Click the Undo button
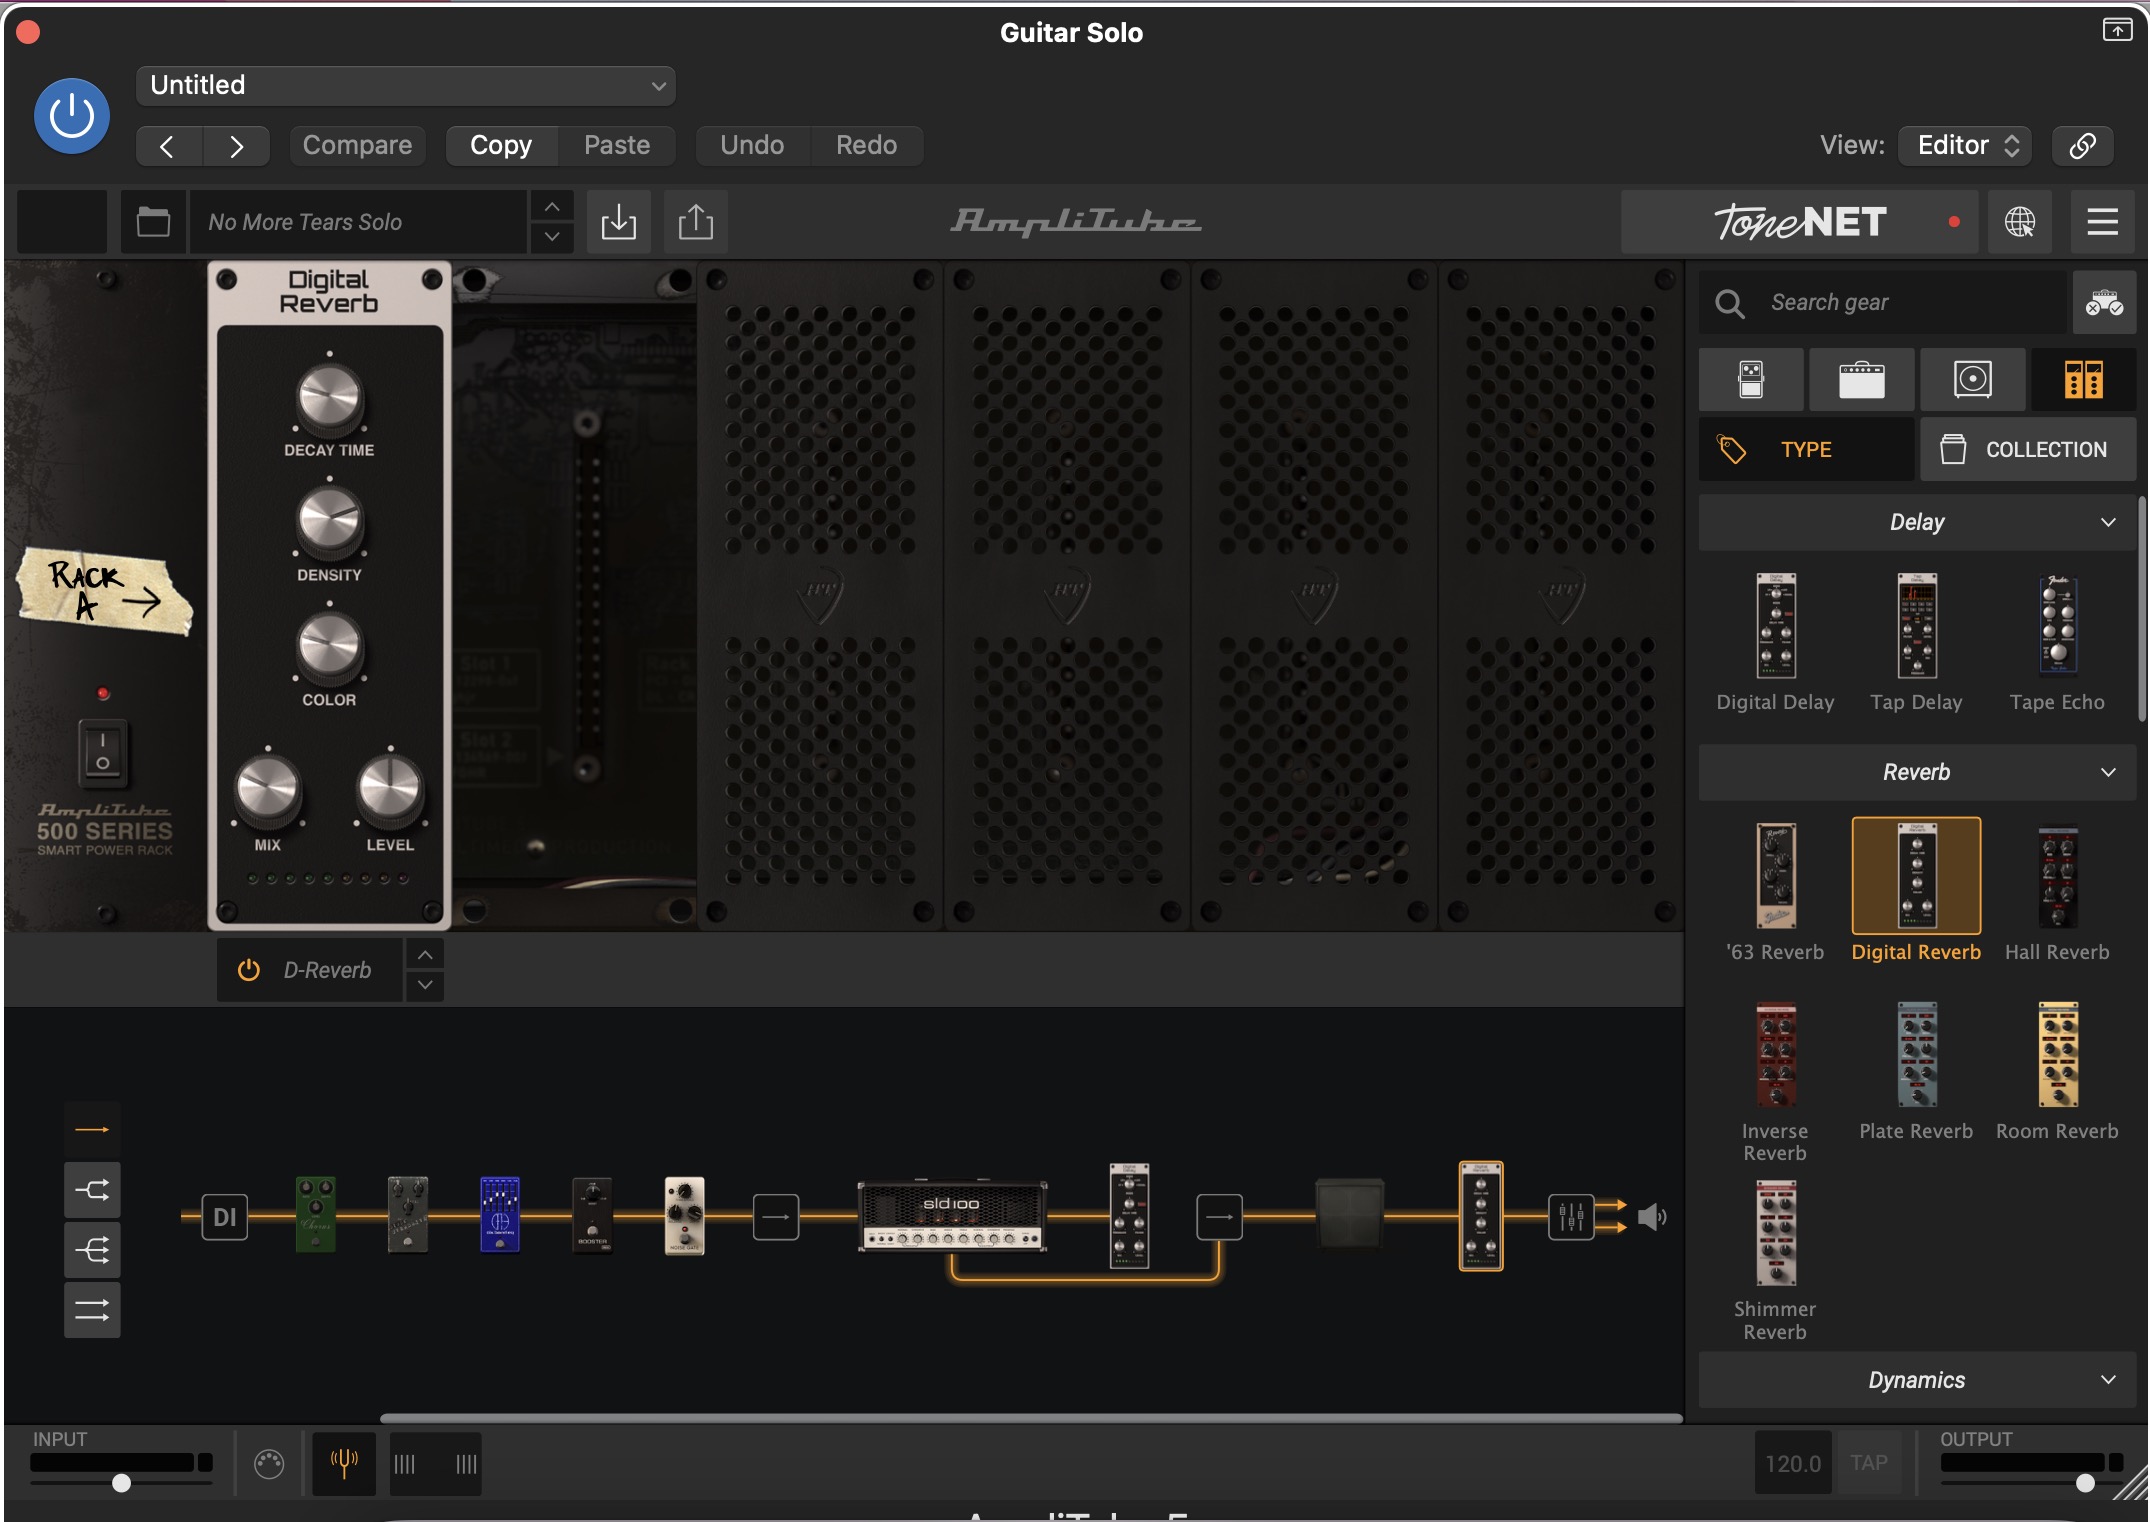This screenshot has width=2150, height=1522. pyautogui.click(x=752, y=145)
